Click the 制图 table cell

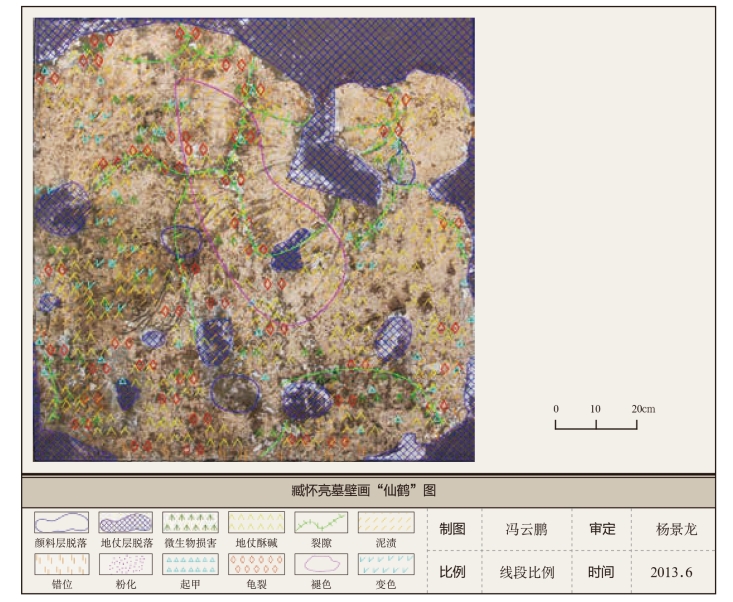(452, 529)
